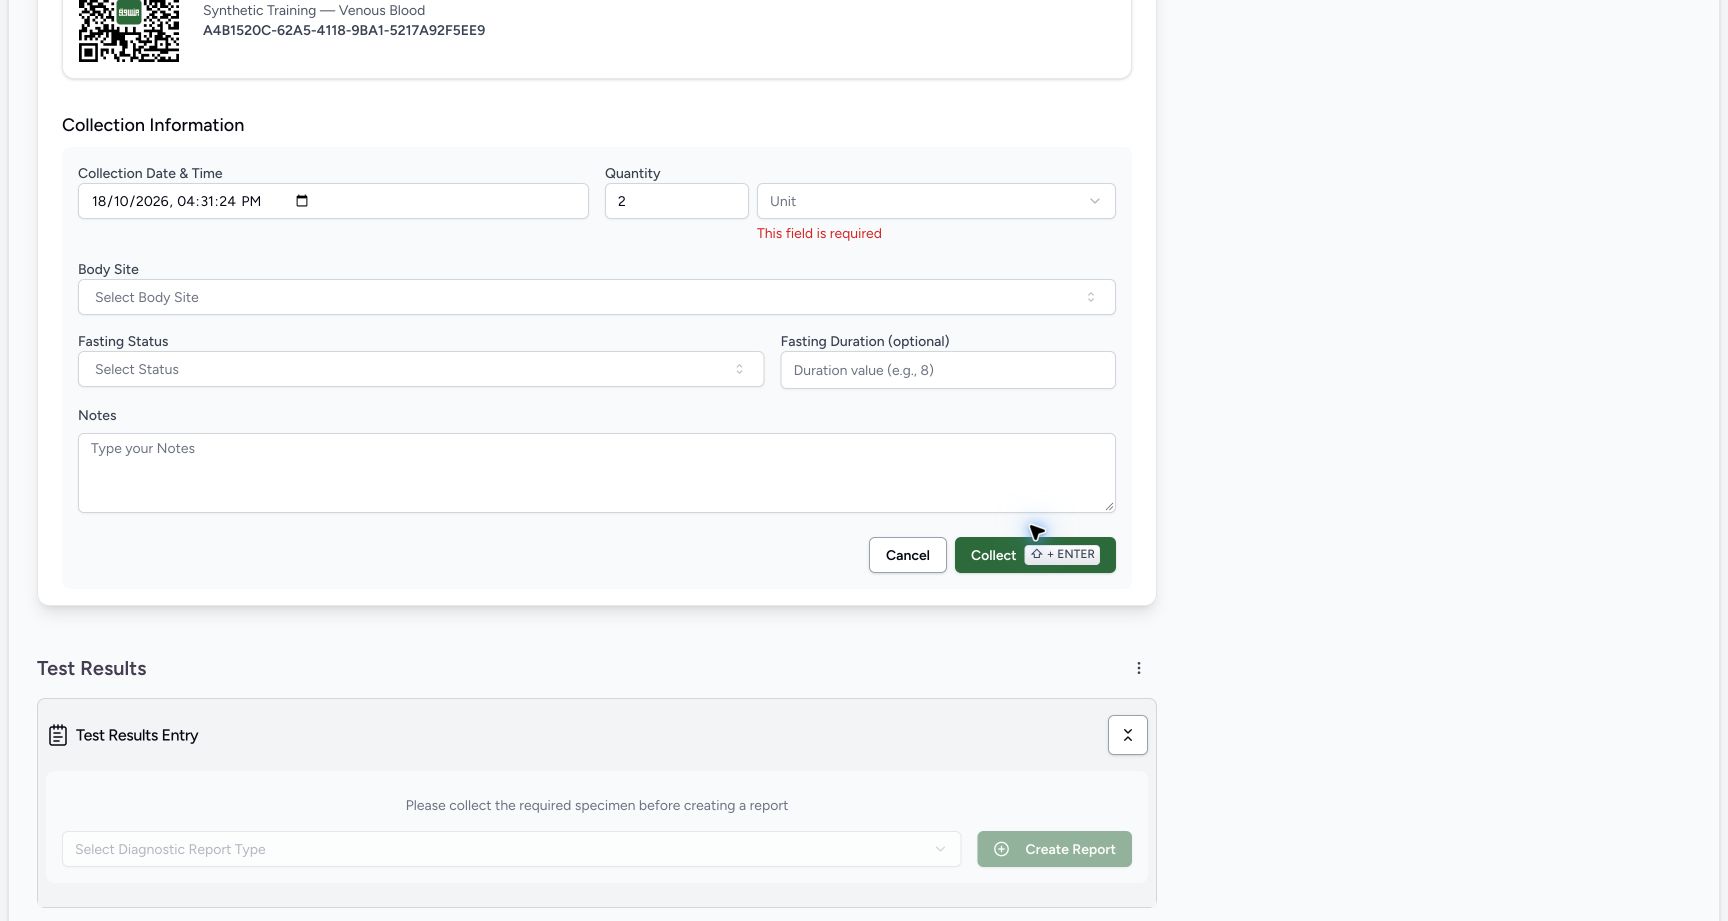This screenshot has width=1728, height=921.
Task: Open Select Diagnostic Report Type dropdown
Action: click(511, 849)
